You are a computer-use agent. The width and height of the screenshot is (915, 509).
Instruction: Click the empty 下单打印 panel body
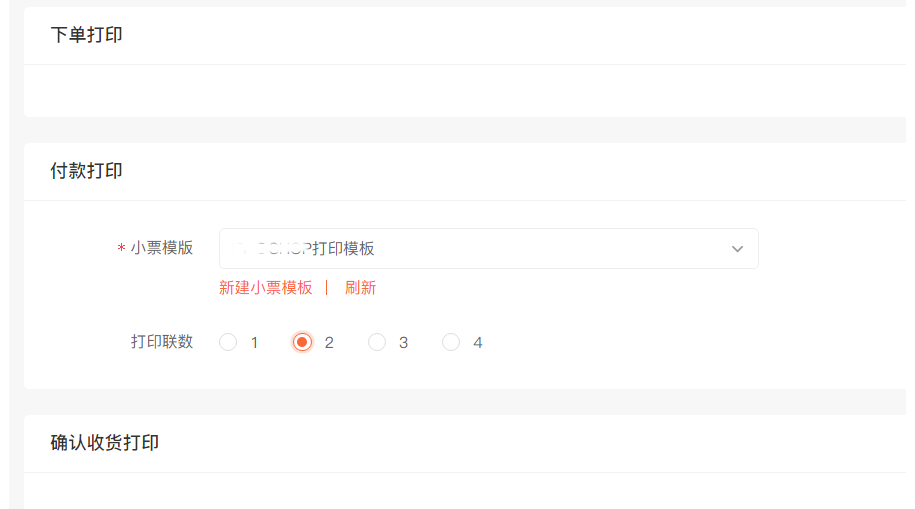point(465,90)
